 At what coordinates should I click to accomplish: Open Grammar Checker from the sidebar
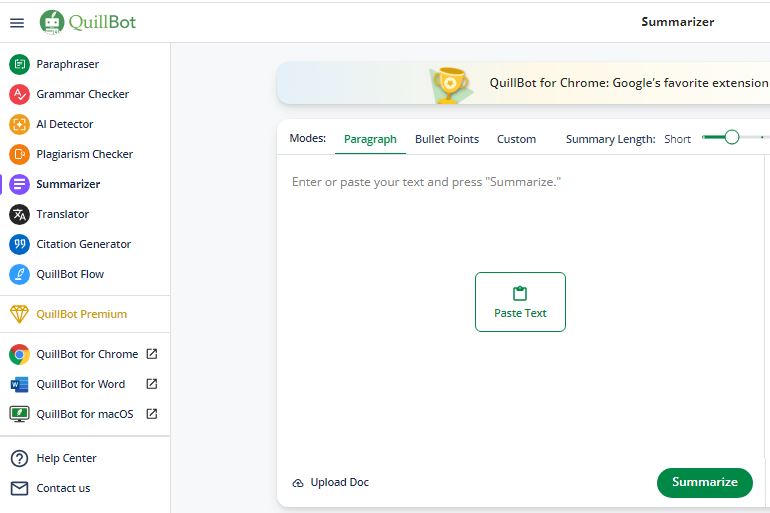coord(82,94)
